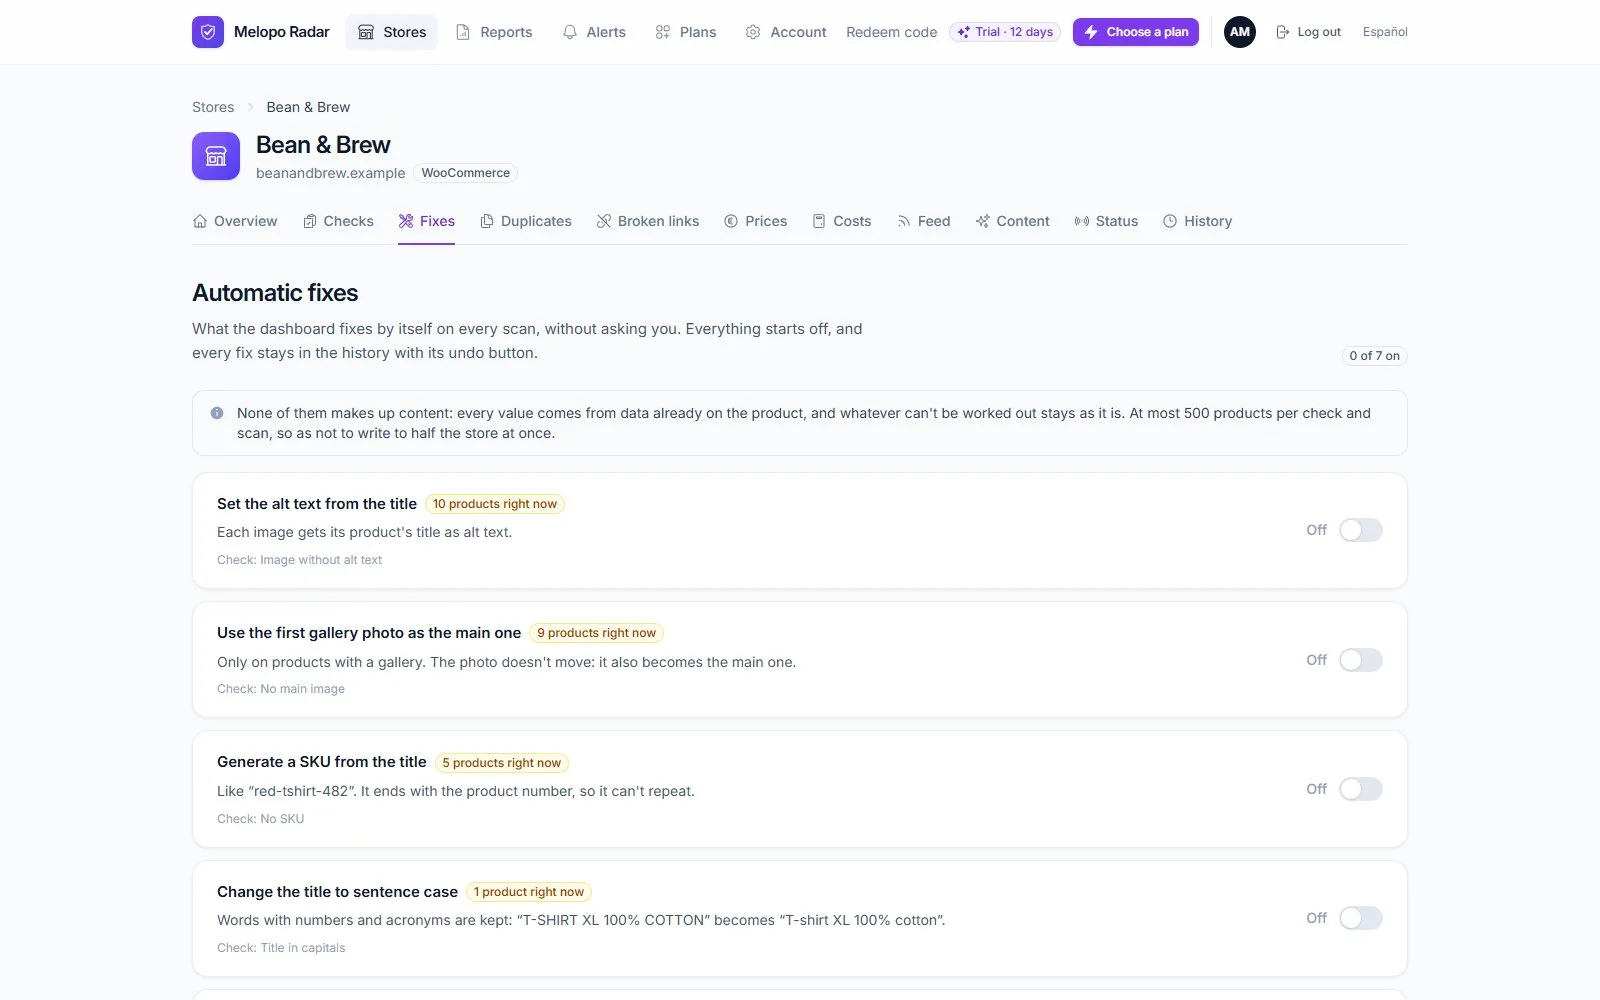This screenshot has width=1600, height=1000.
Task: Switch language to Español
Action: [1385, 32]
